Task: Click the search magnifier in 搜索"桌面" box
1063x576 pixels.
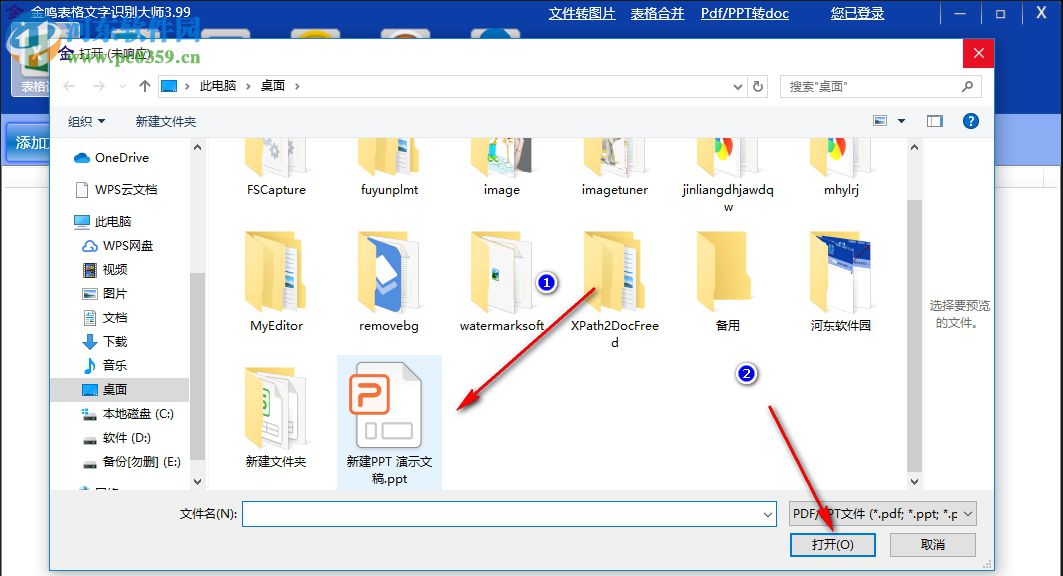Action: pos(966,87)
